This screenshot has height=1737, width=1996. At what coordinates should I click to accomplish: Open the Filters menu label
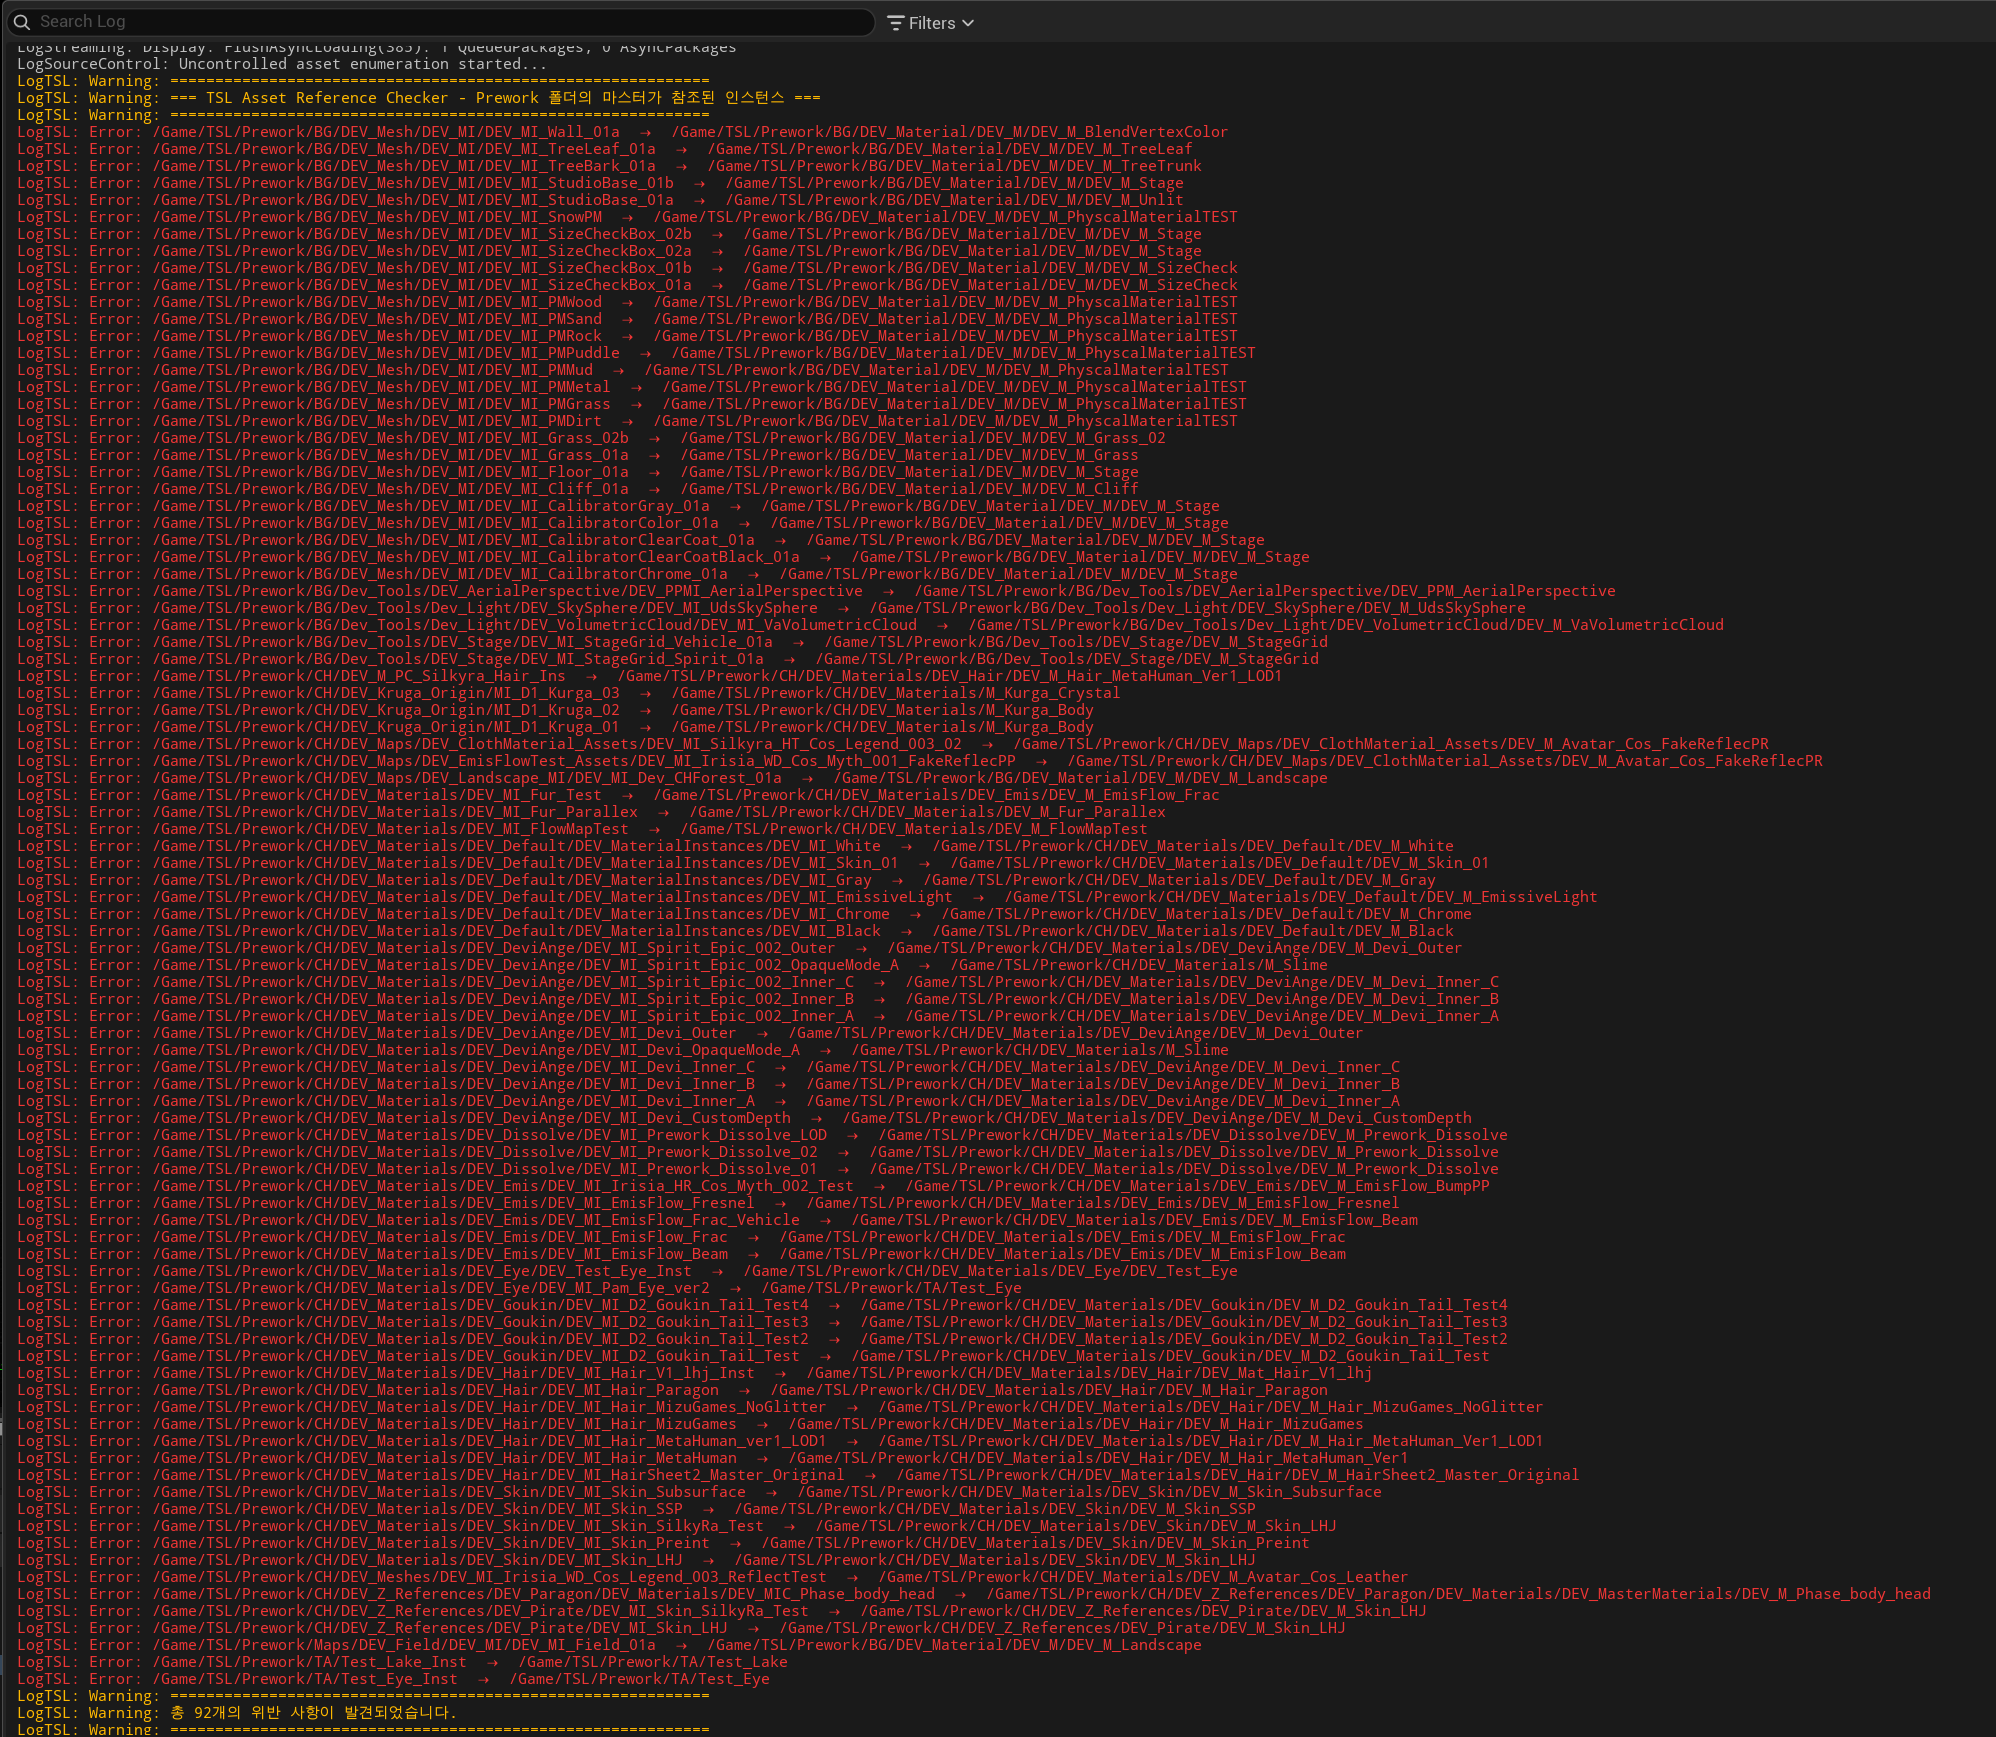(x=932, y=23)
